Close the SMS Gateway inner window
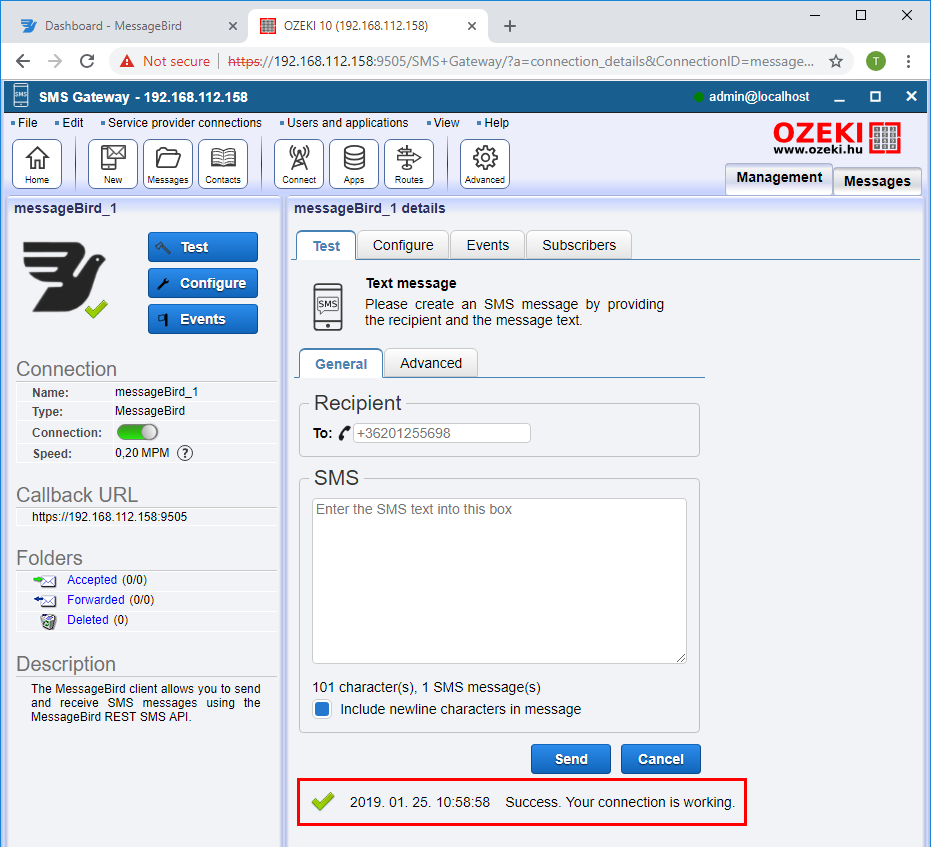The image size is (931, 847). pos(911,96)
